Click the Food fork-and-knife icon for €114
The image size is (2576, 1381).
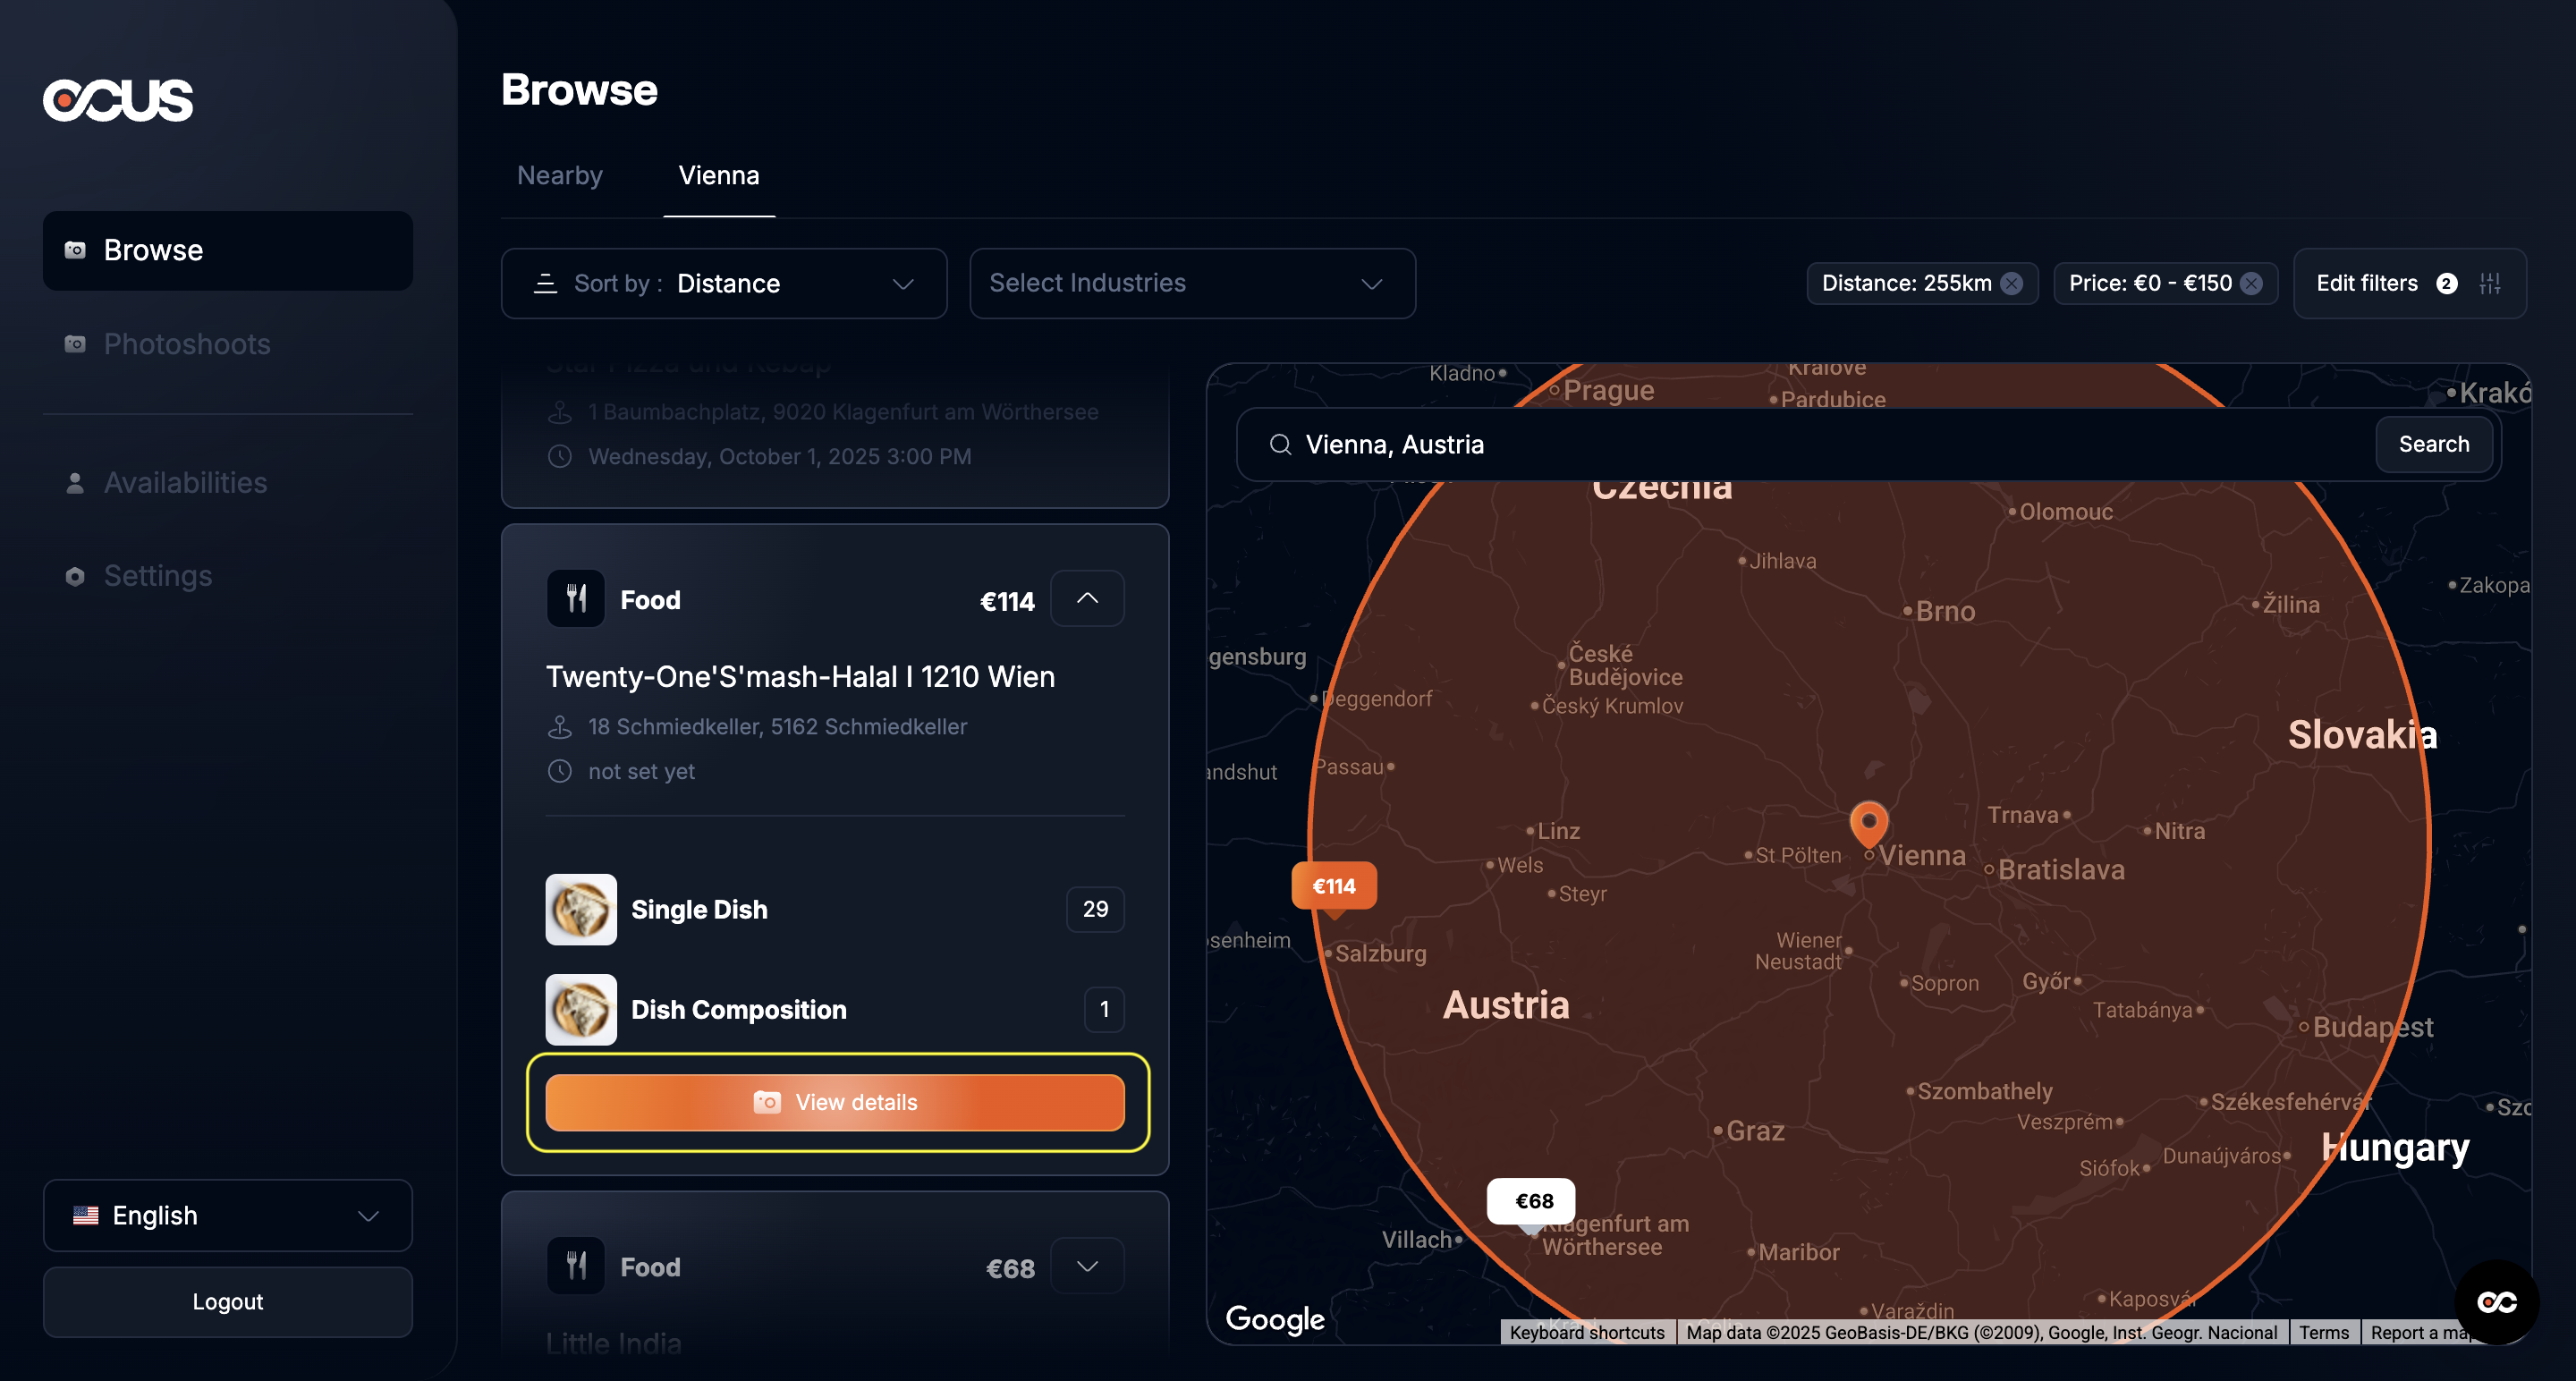[x=576, y=599]
